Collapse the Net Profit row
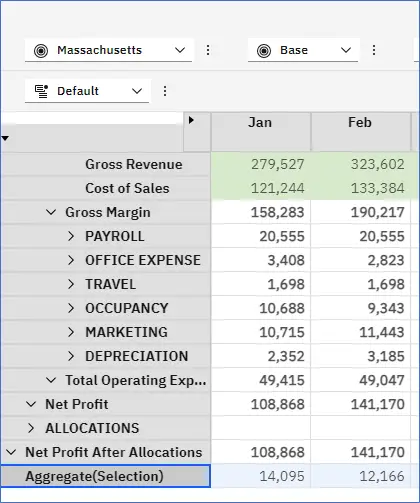The height and width of the screenshot is (503, 420). 31,404
